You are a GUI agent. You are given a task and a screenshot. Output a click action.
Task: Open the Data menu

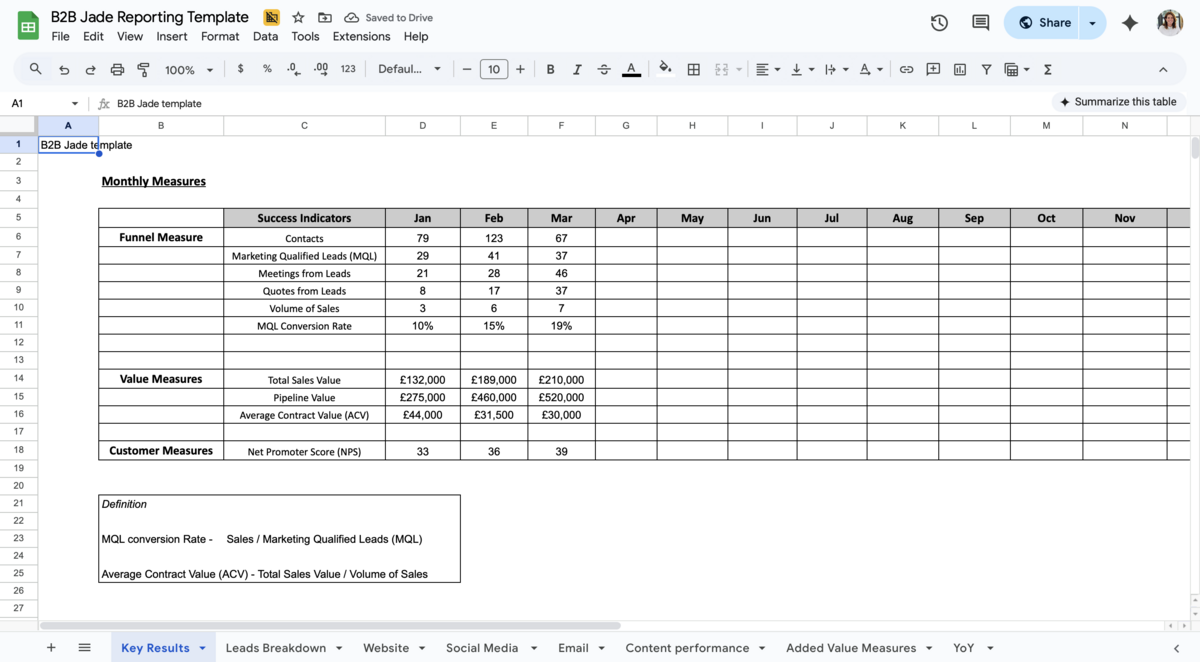(265, 36)
